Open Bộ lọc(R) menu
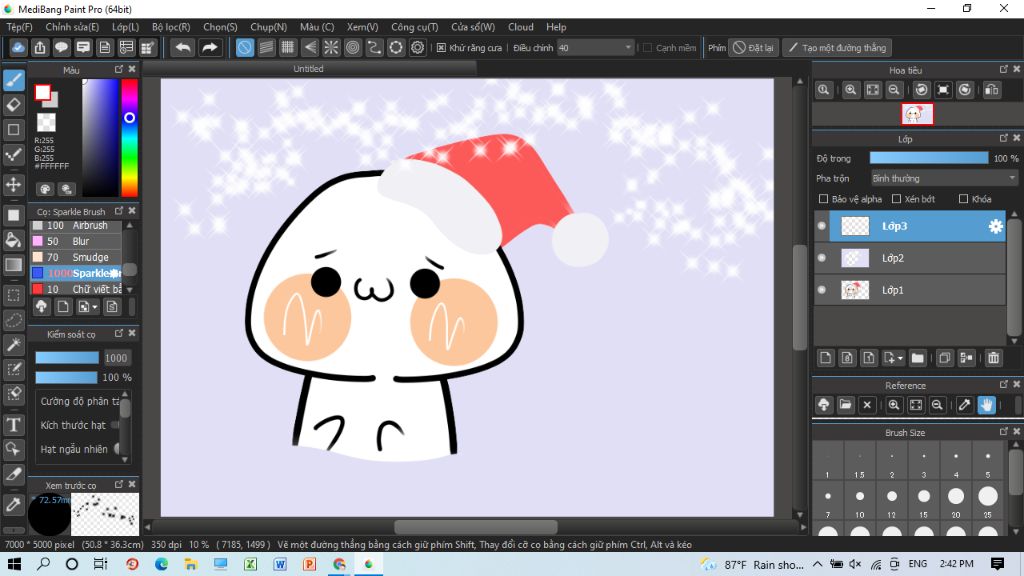The height and width of the screenshot is (576, 1024). [171, 27]
